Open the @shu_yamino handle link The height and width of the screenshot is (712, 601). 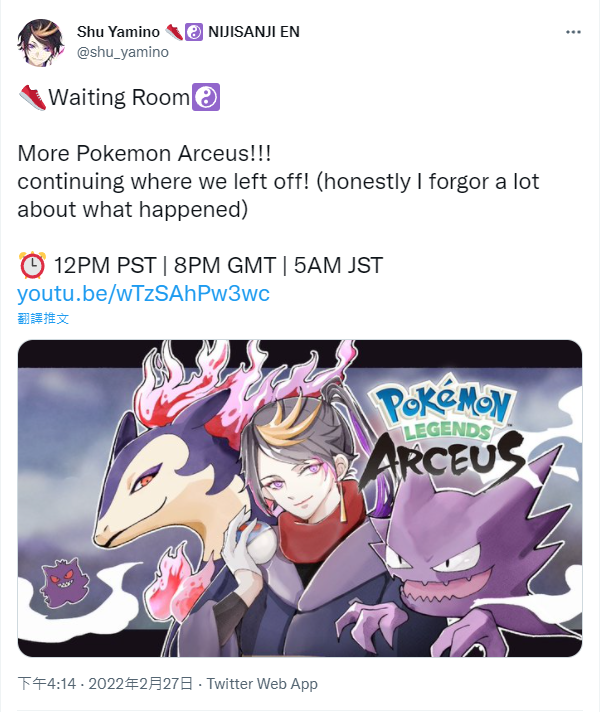point(123,52)
